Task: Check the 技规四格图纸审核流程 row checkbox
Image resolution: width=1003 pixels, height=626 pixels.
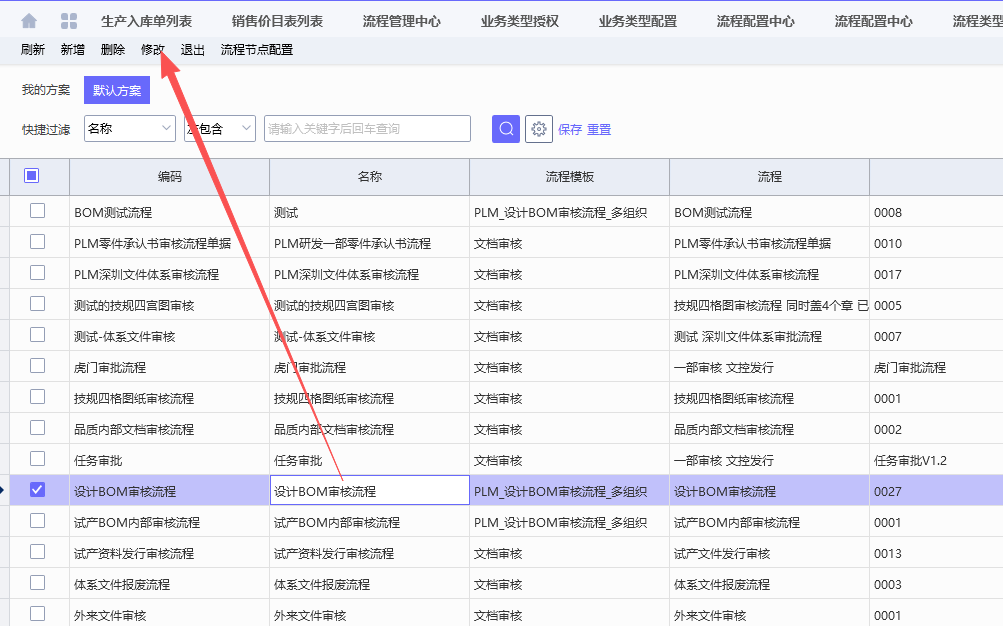Action: [37, 396]
